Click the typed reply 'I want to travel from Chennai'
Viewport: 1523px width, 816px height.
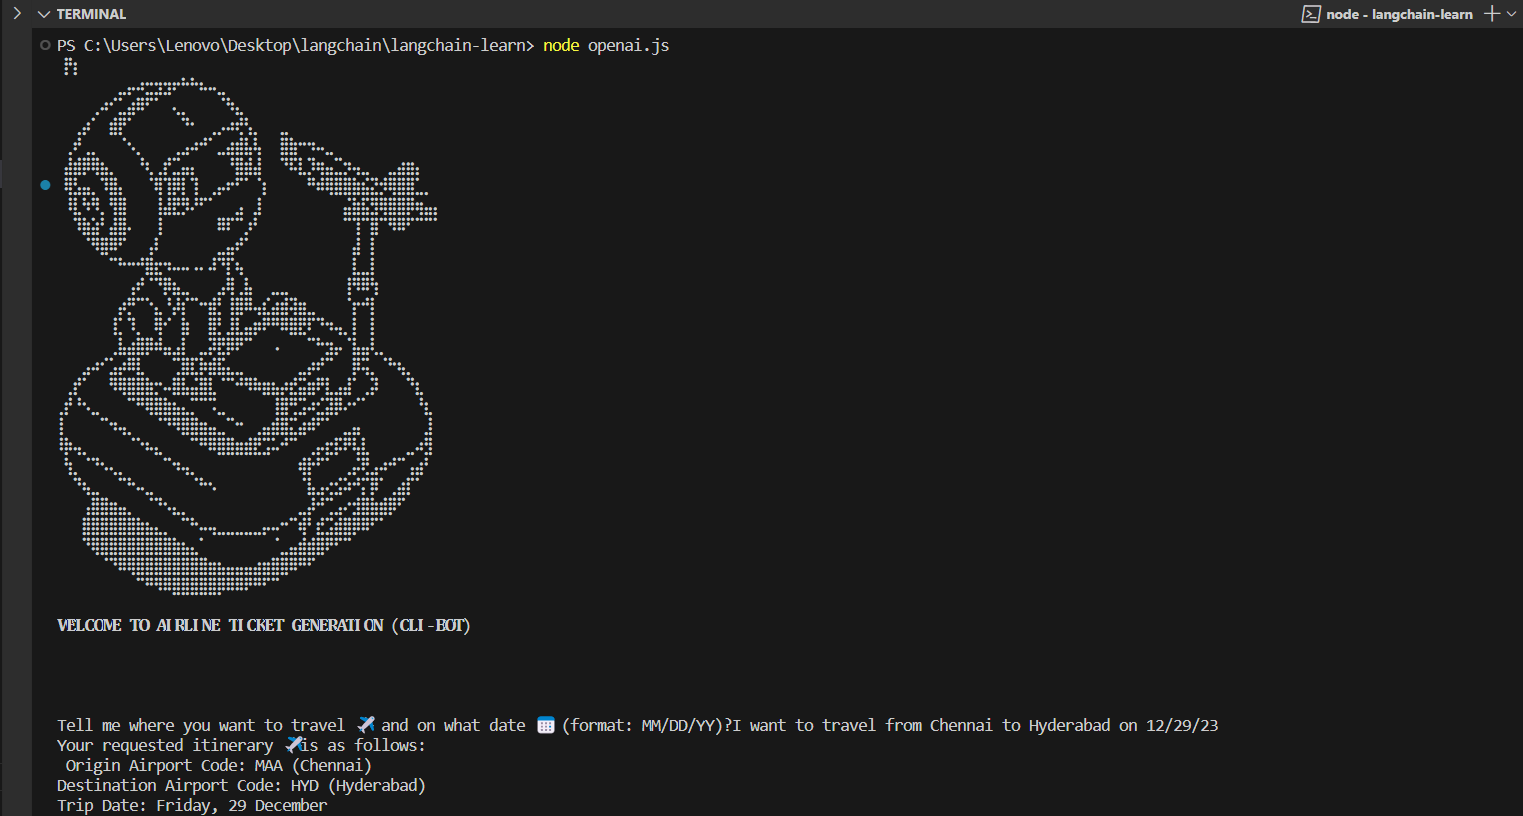click(862, 725)
